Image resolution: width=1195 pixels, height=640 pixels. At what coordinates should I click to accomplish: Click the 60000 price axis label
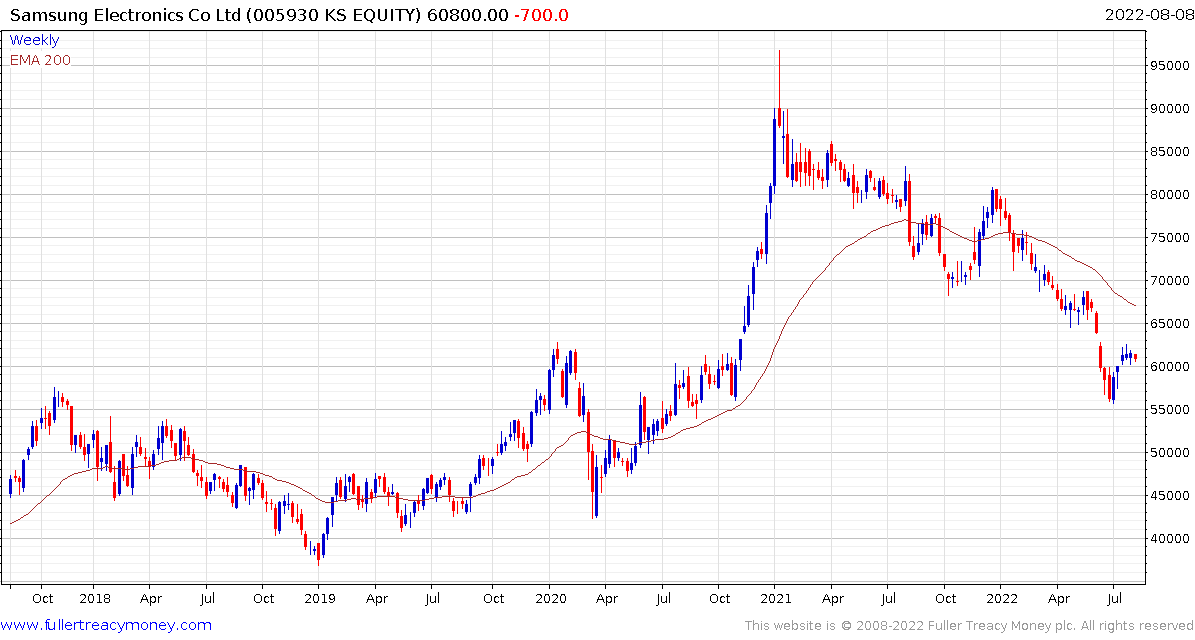1171,366
